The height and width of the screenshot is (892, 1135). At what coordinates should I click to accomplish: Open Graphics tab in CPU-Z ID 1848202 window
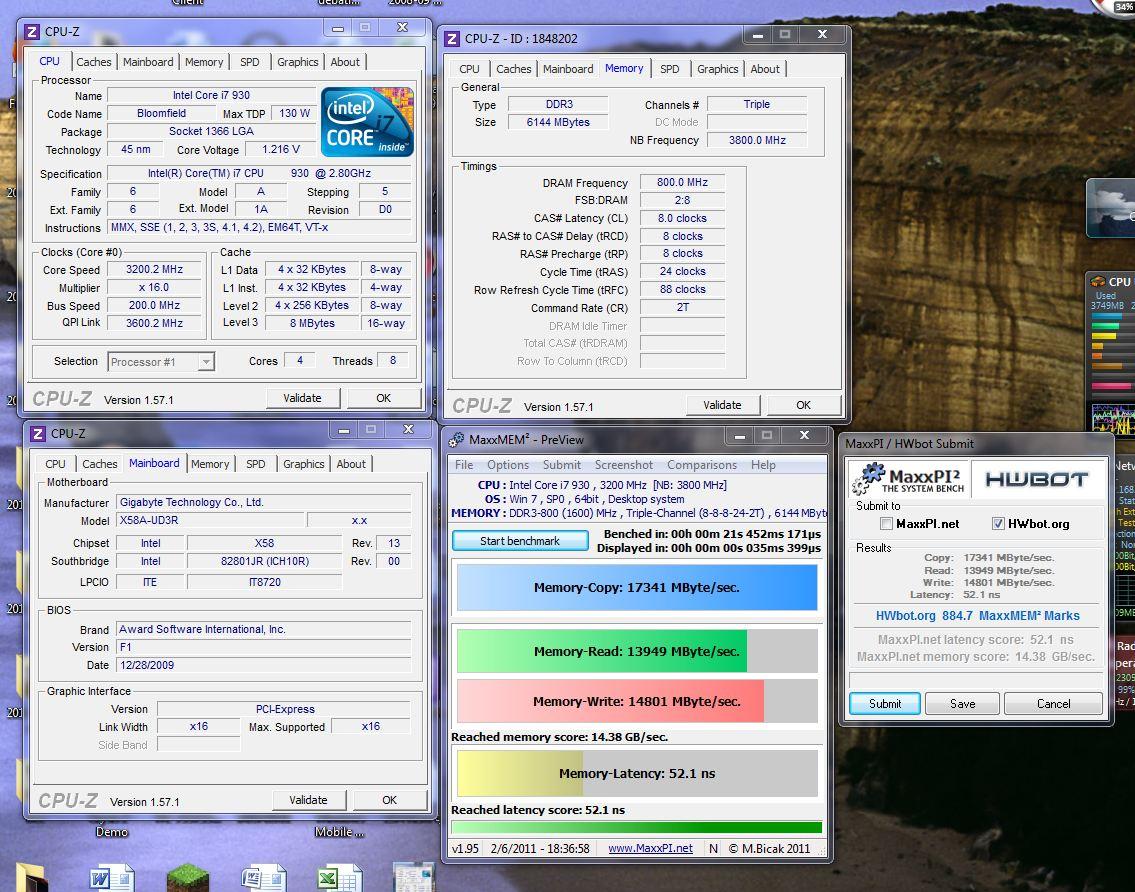[717, 69]
